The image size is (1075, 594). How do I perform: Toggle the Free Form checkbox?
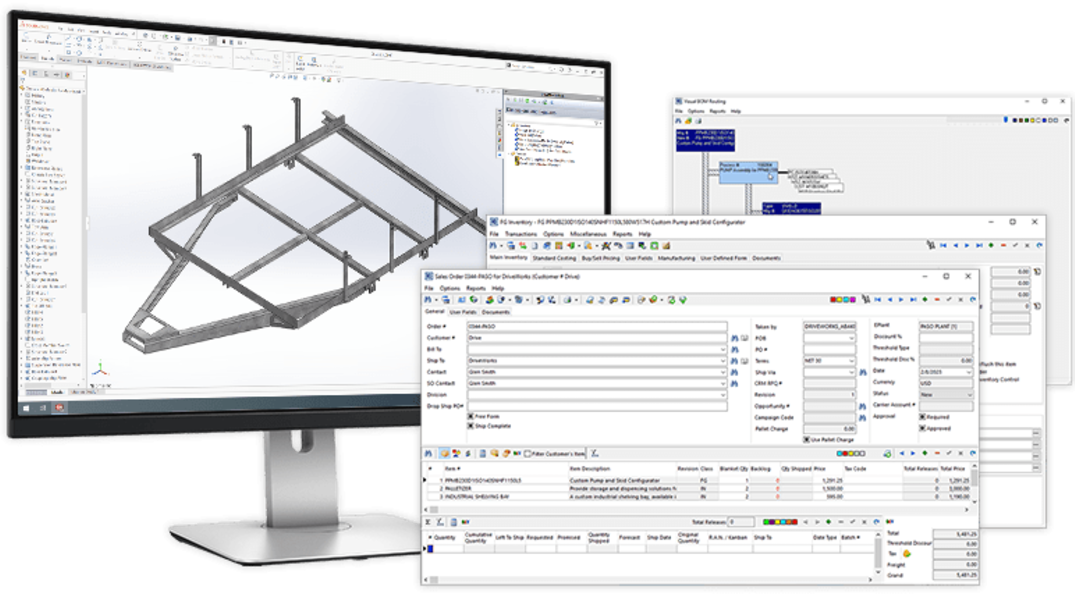pos(471,416)
